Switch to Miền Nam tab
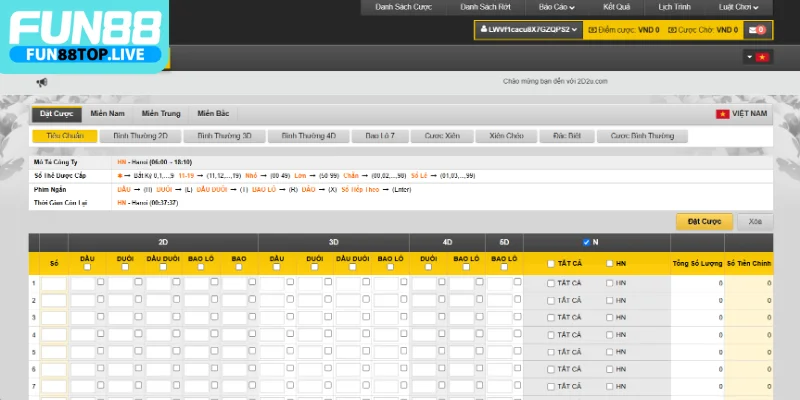Screen dimensions: 800x400 coord(108,114)
